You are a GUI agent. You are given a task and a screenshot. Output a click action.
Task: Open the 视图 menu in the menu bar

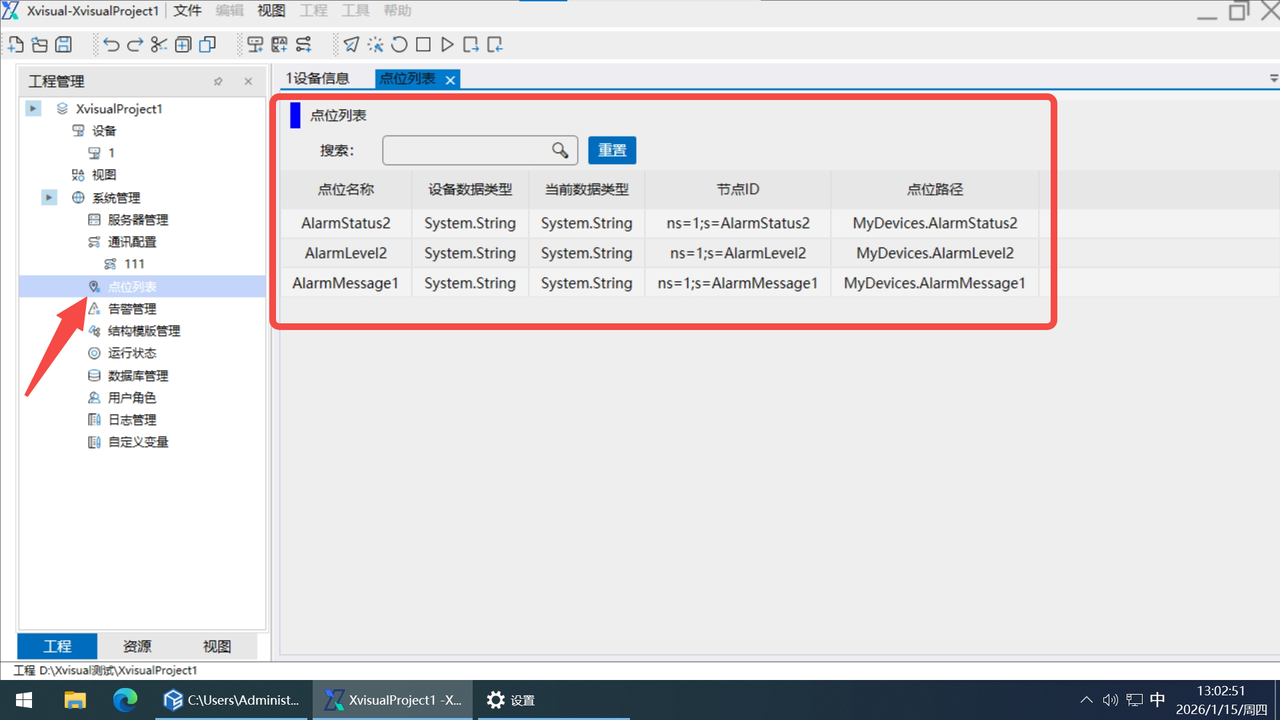click(x=271, y=11)
